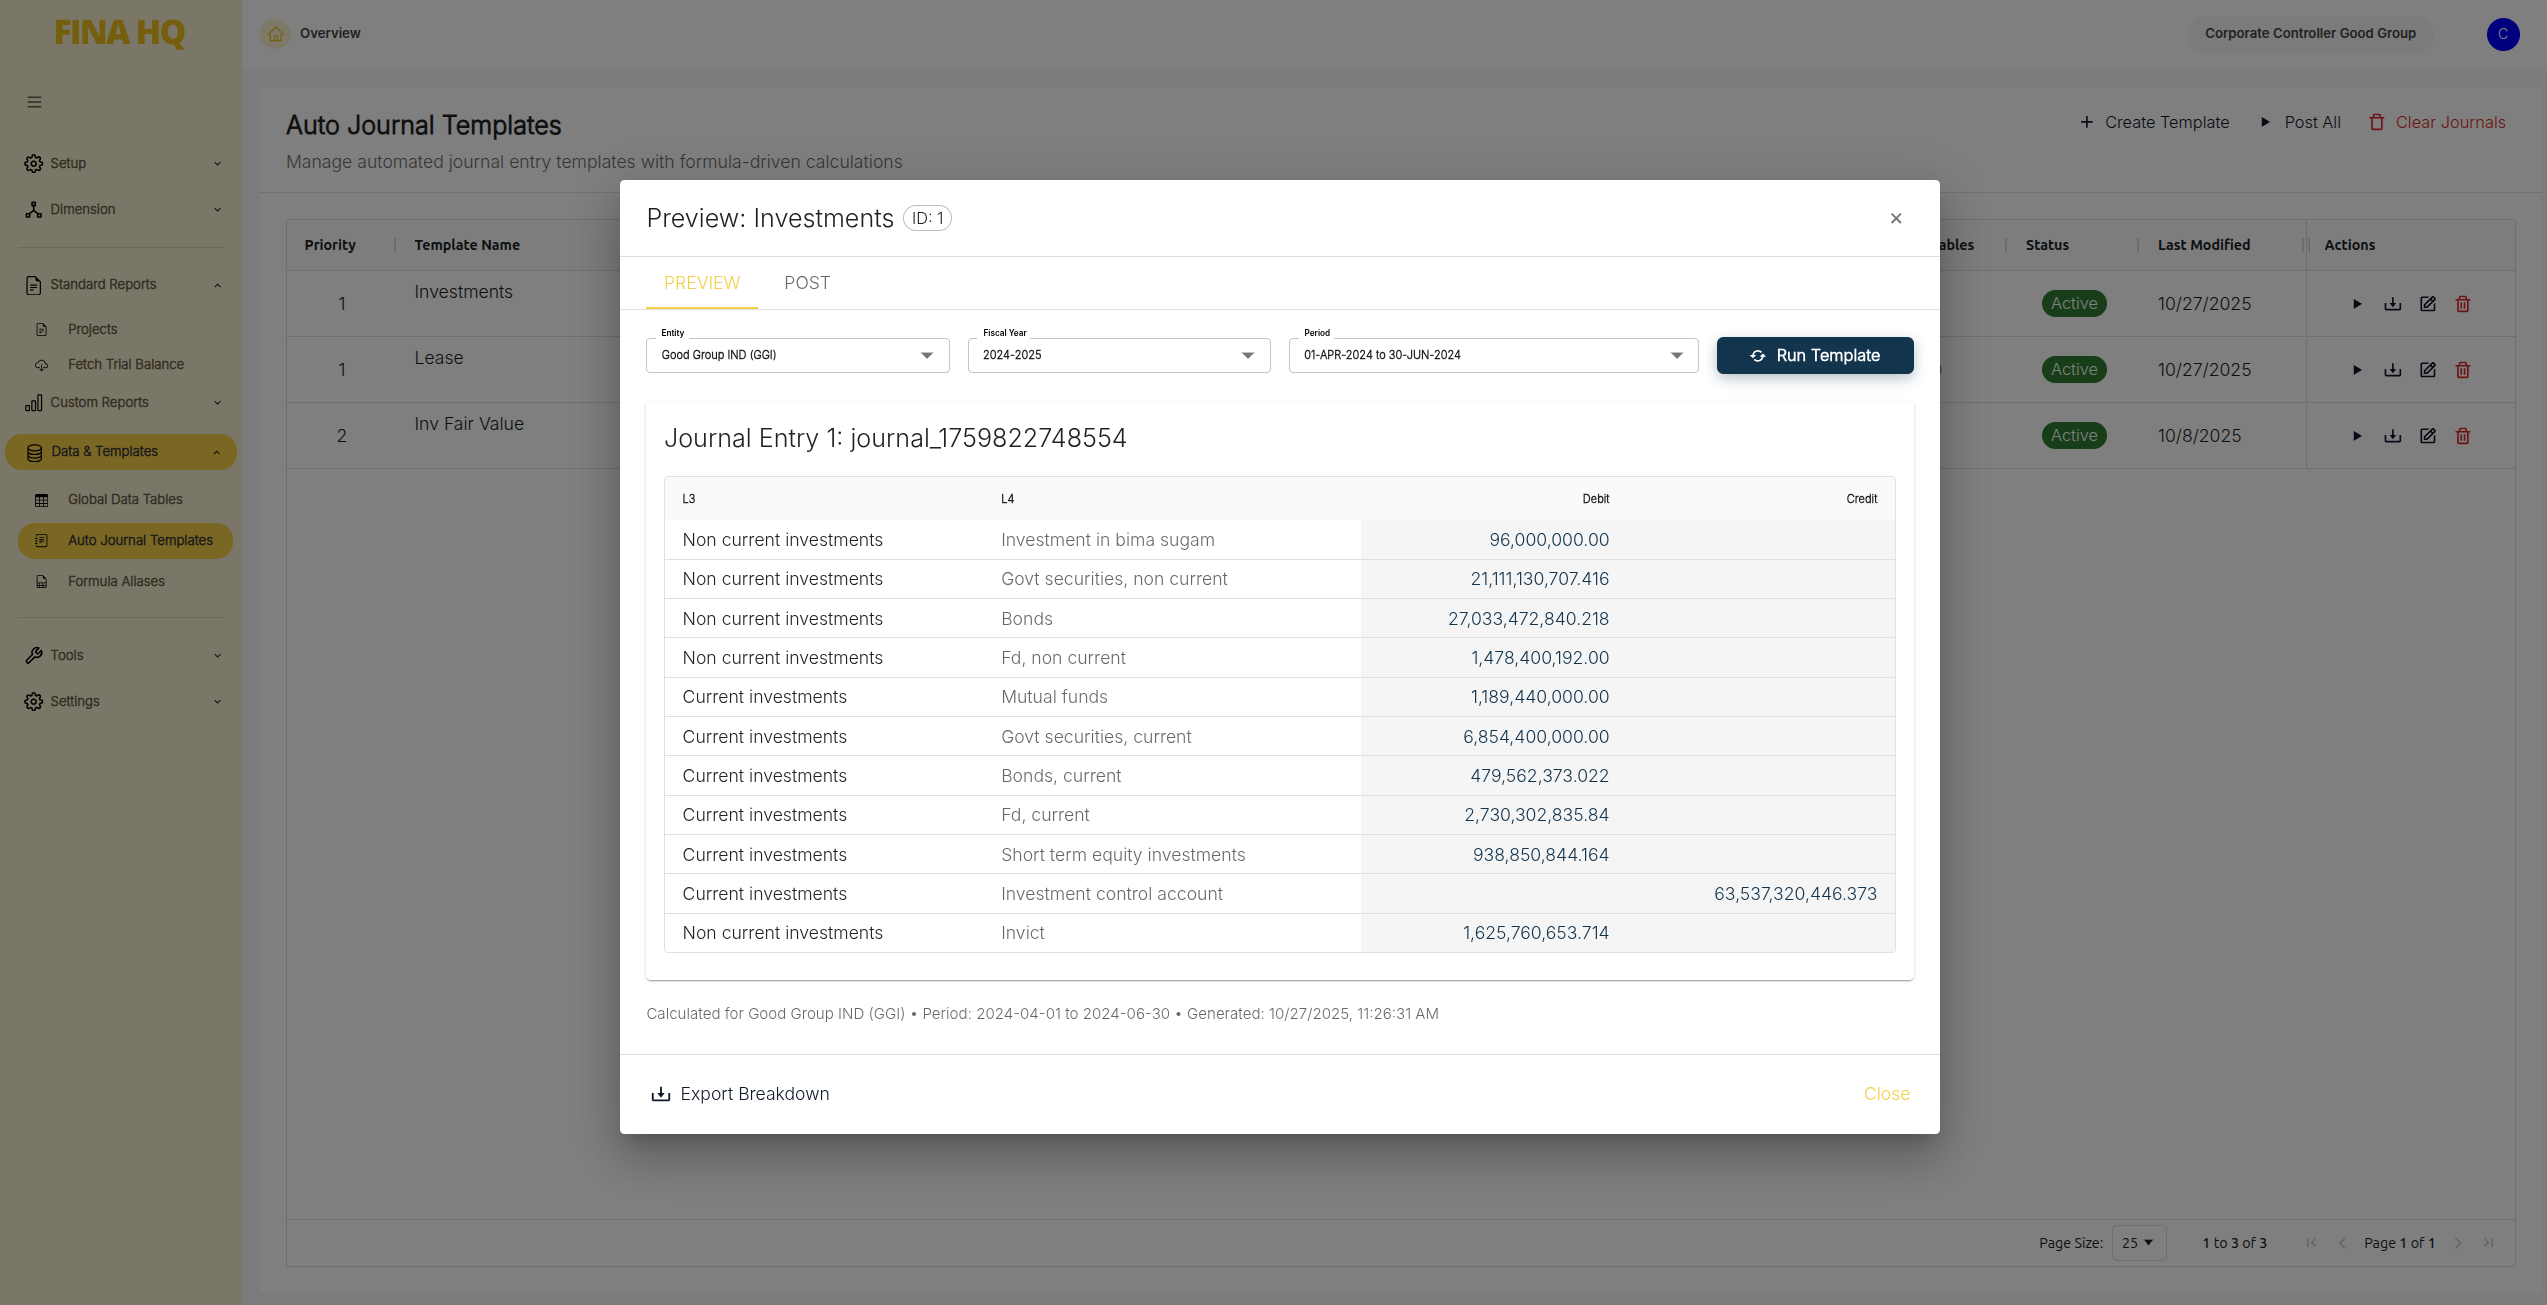Image resolution: width=2547 pixels, height=1305 pixels.
Task: Click the hamburger menu icon in sidebar
Action: click(x=34, y=102)
